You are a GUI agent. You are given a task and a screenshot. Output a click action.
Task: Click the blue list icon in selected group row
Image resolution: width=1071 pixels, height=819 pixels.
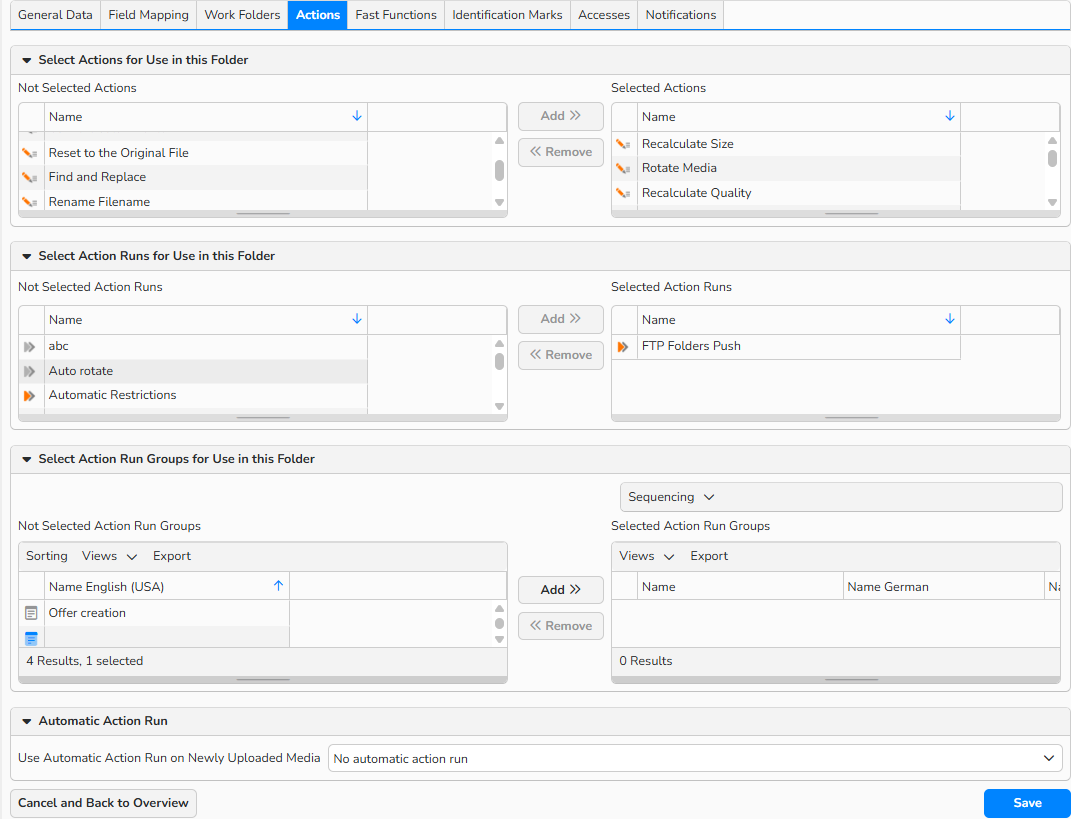[x=31, y=639]
